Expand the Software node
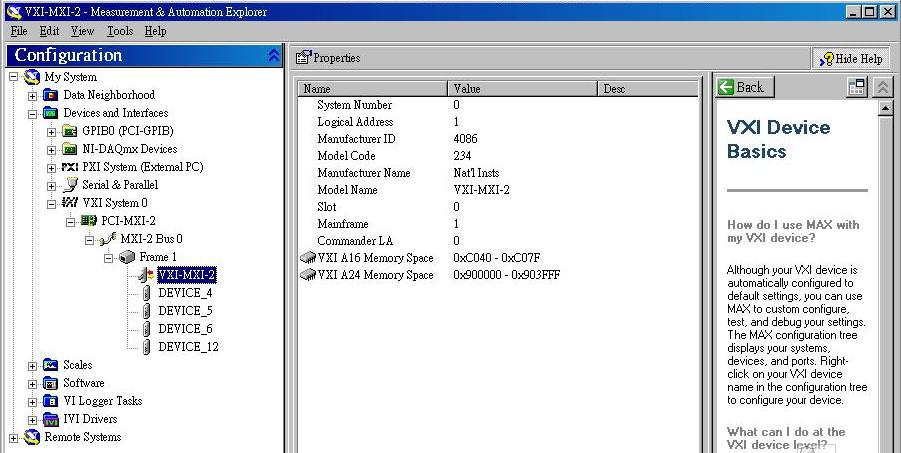901x453 pixels. coord(32,383)
